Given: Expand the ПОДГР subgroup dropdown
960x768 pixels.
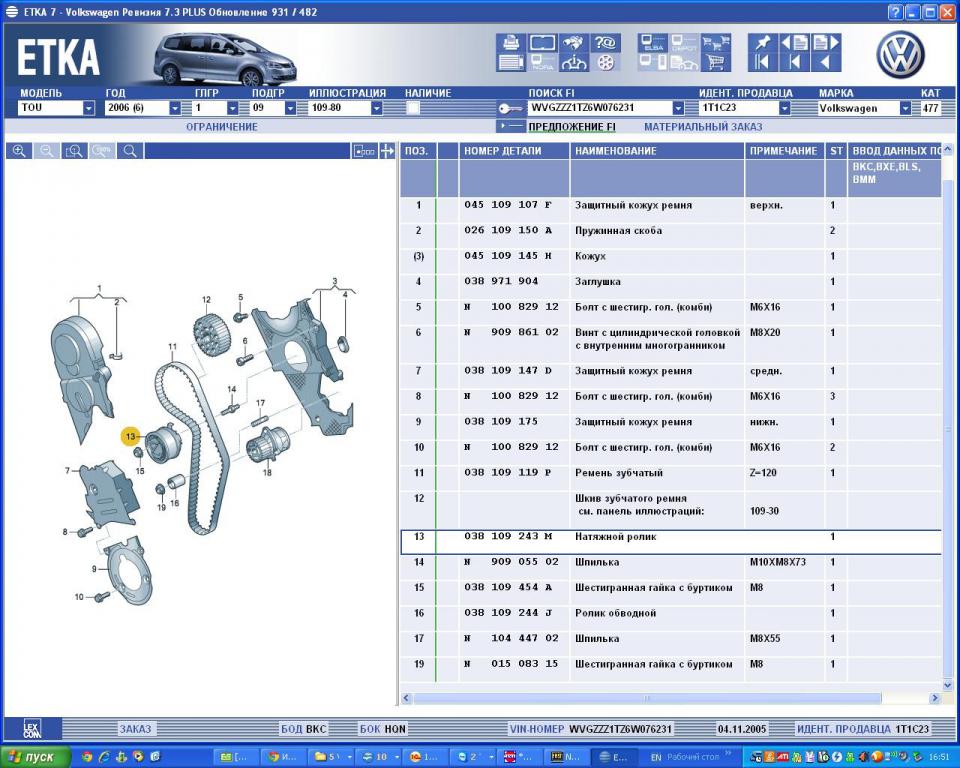Looking at the screenshot, I should pos(290,108).
